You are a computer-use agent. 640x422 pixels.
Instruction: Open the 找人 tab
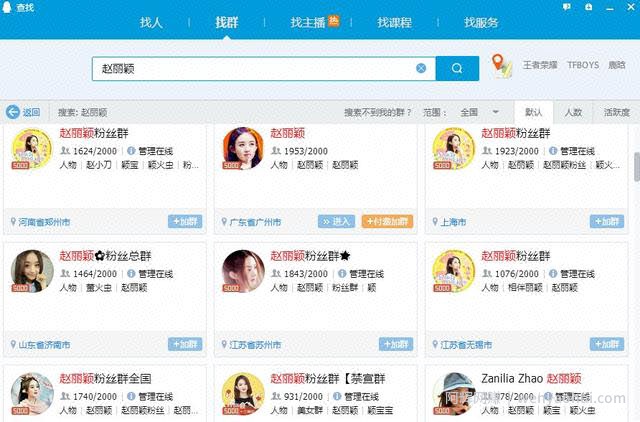151,22
